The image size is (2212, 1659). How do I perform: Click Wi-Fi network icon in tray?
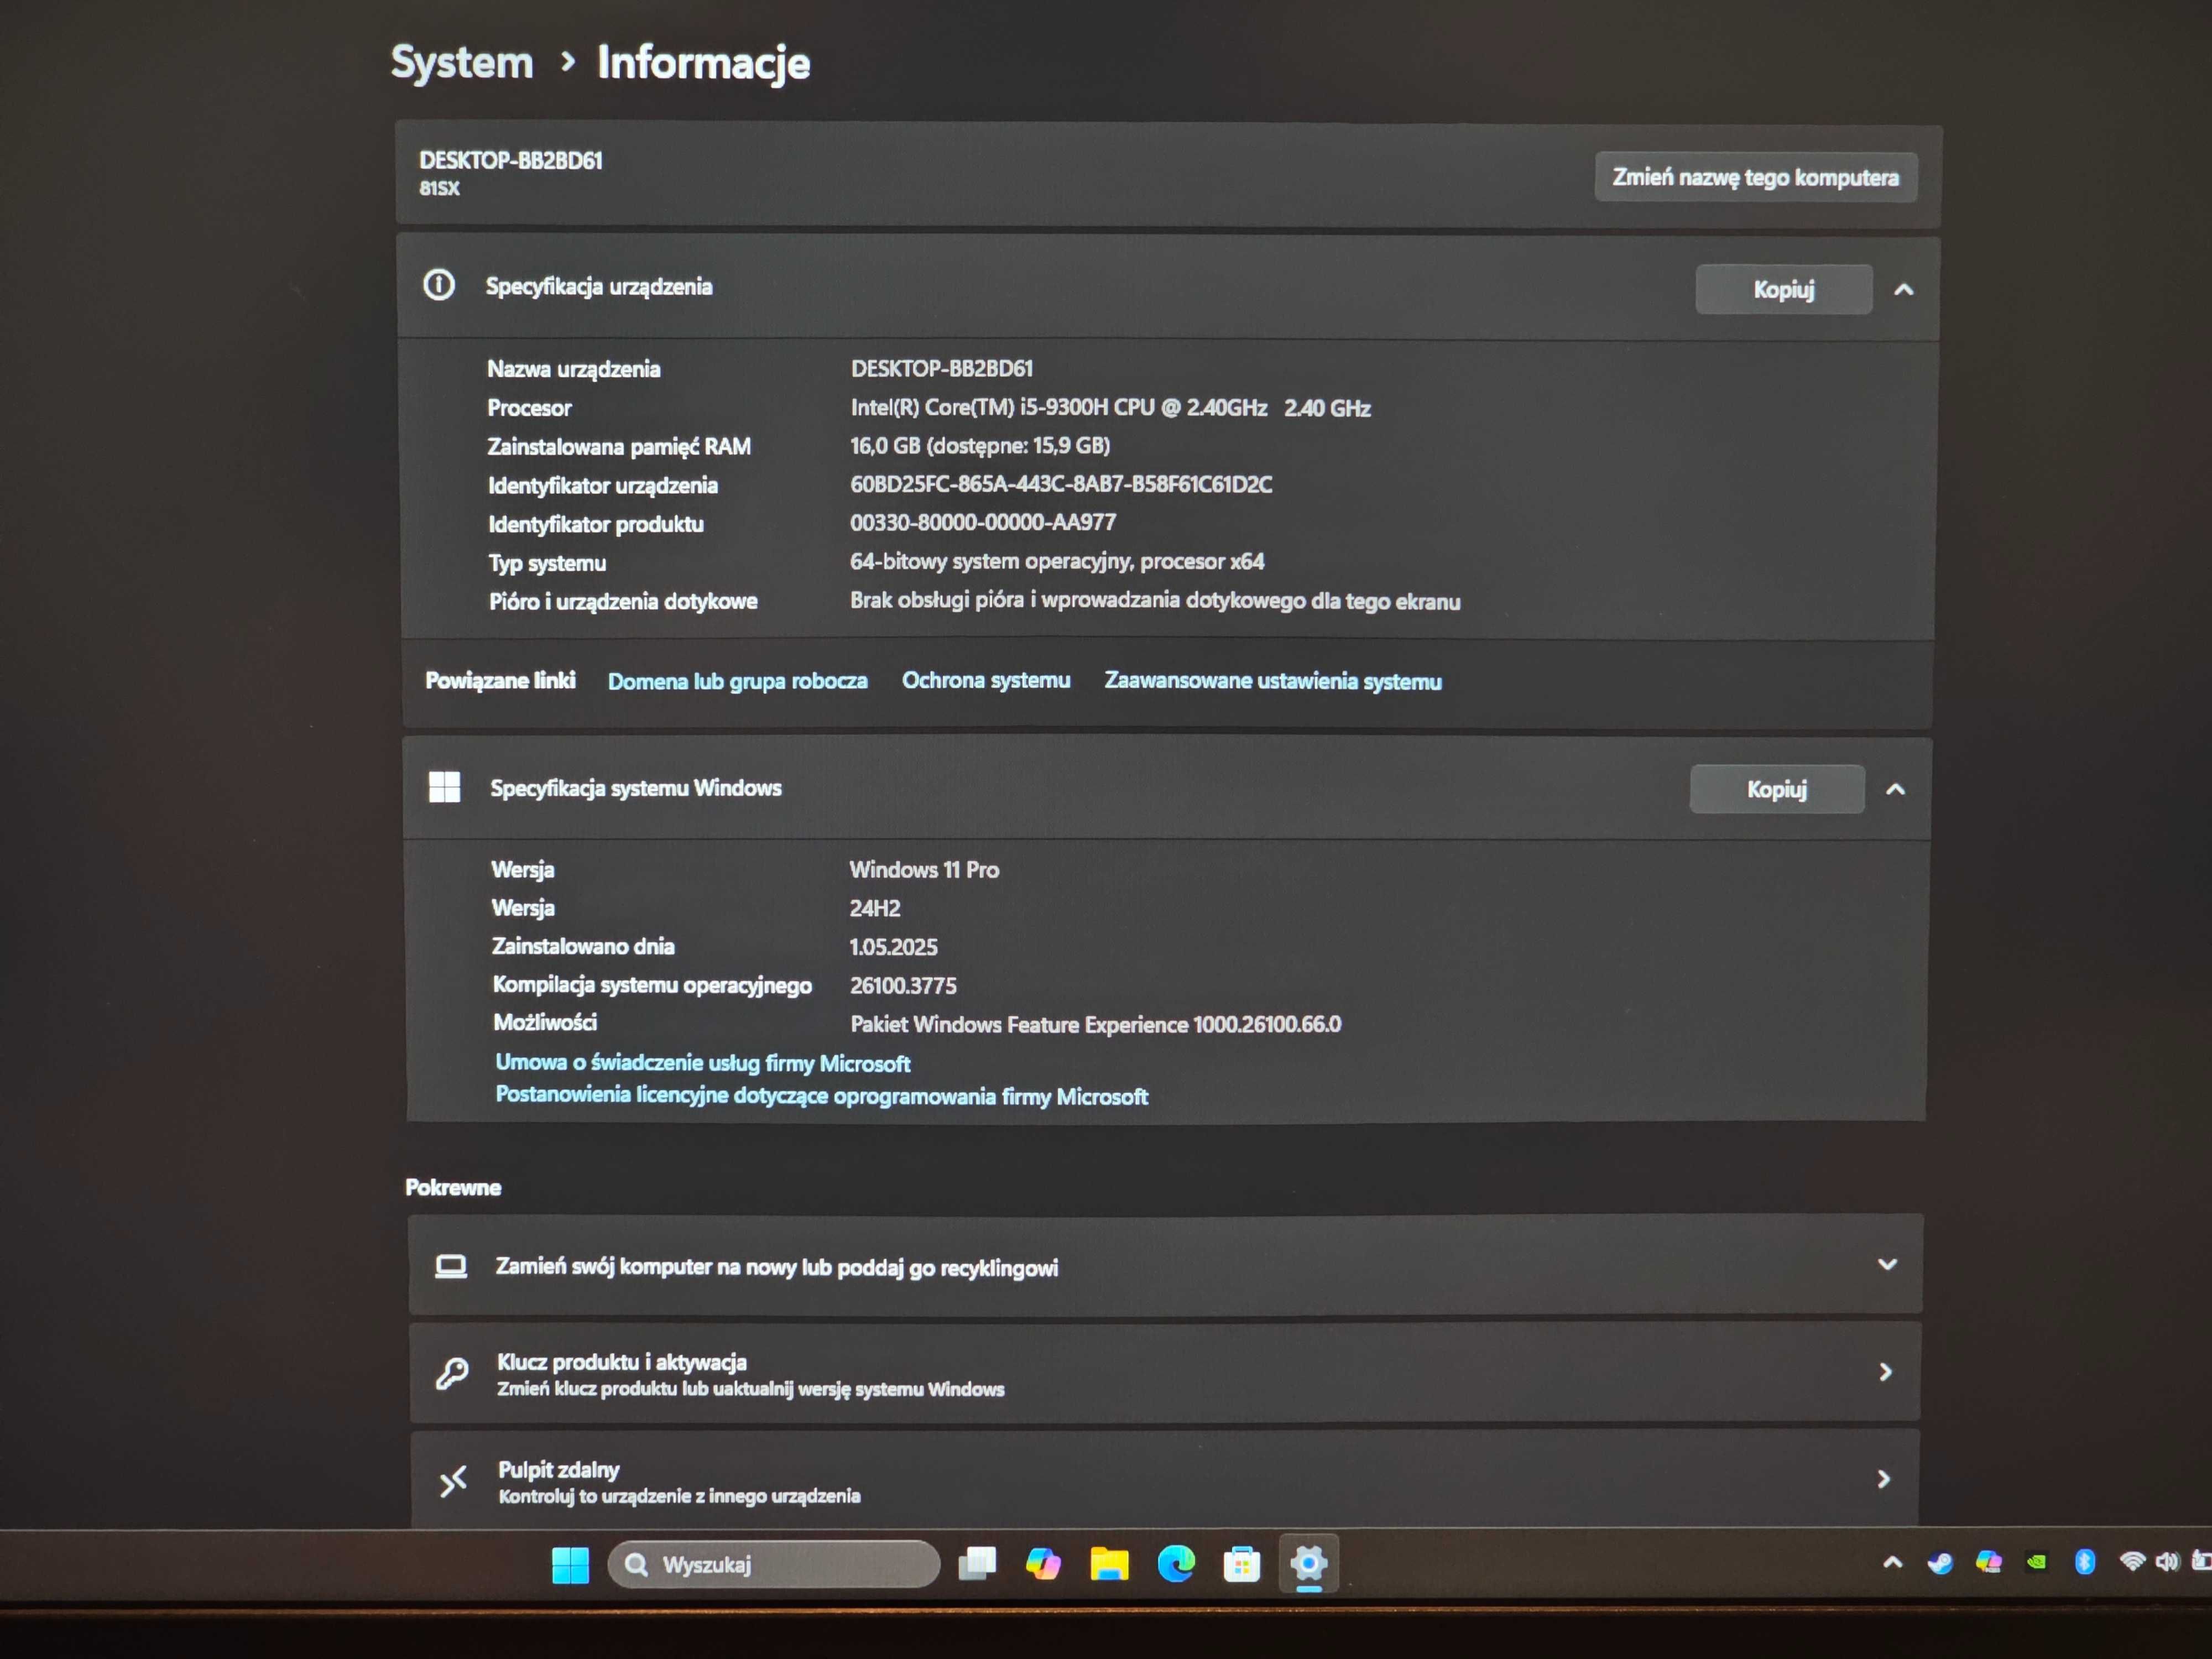(2131, 1560)
